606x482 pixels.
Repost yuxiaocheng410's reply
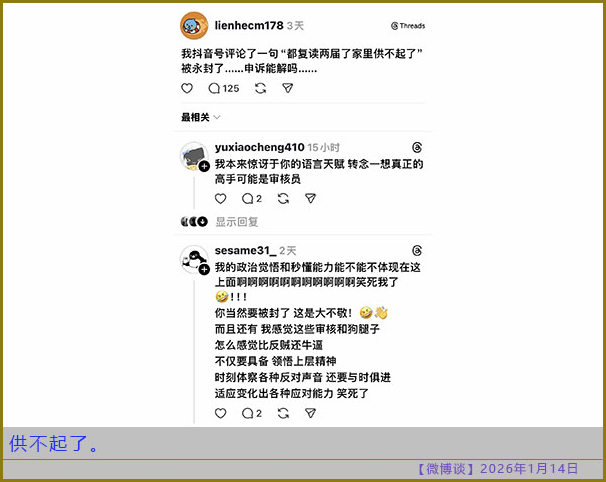click(x=283, y=199)
